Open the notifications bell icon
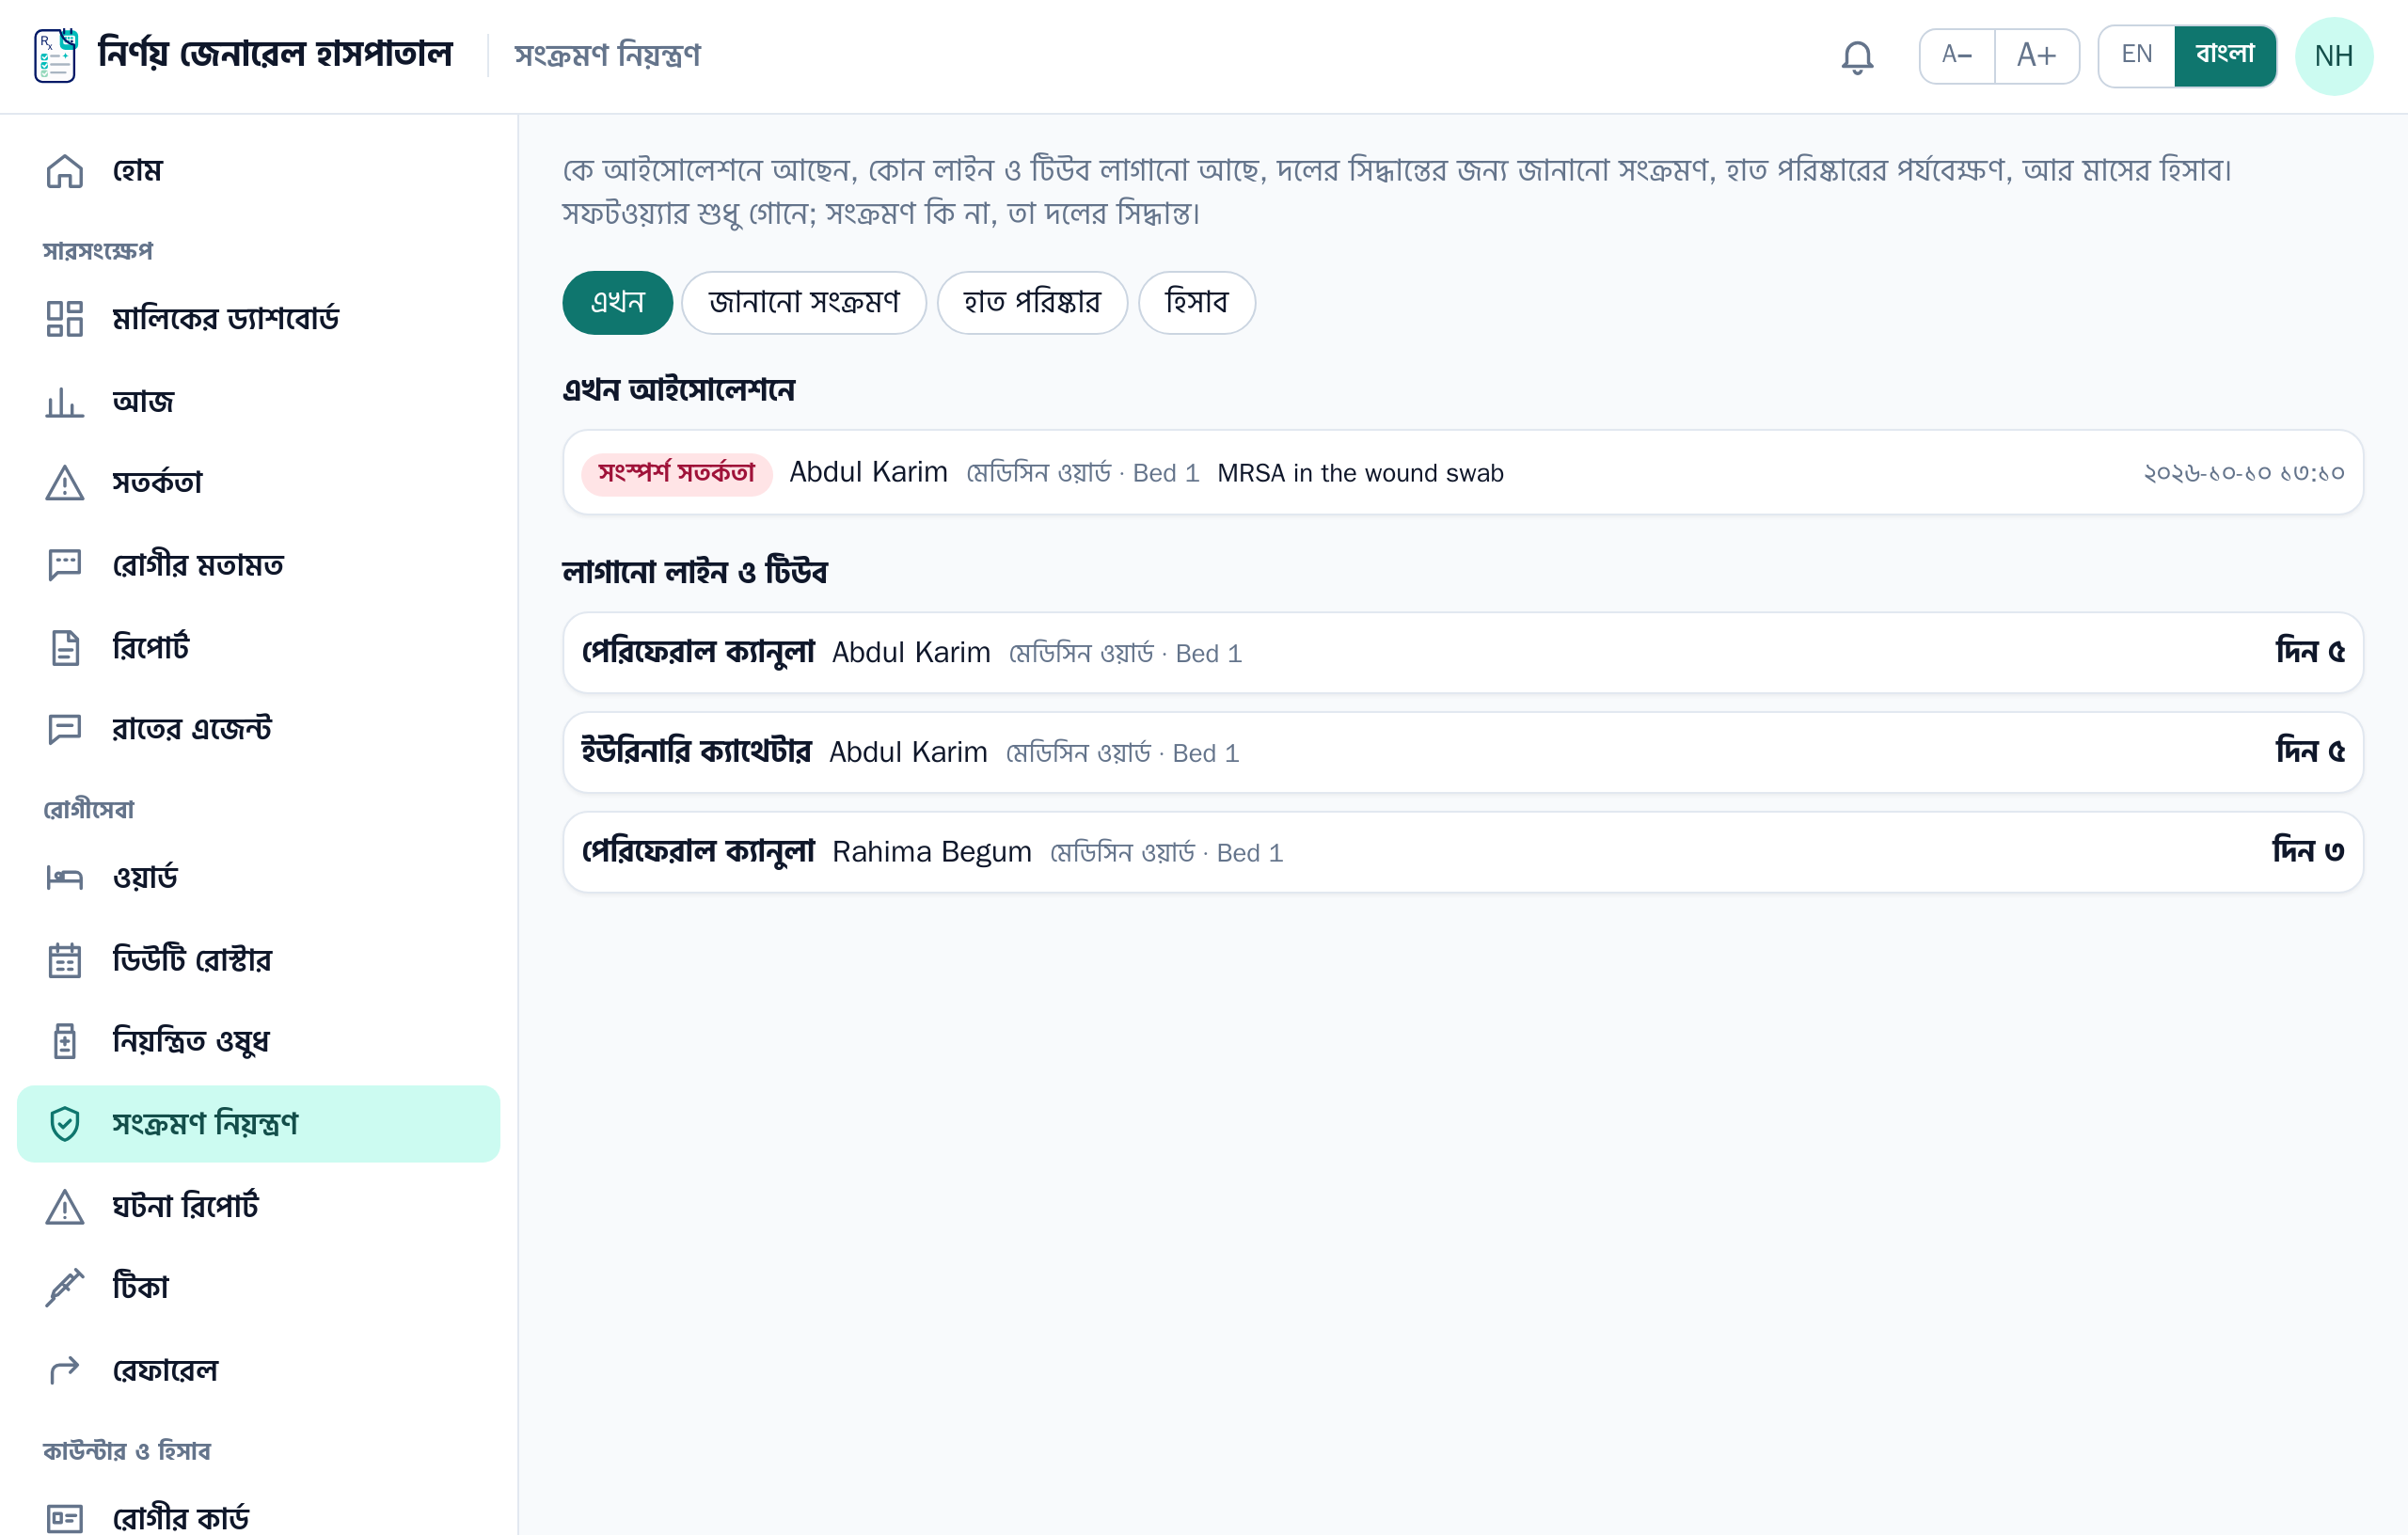 (1856, 57)
